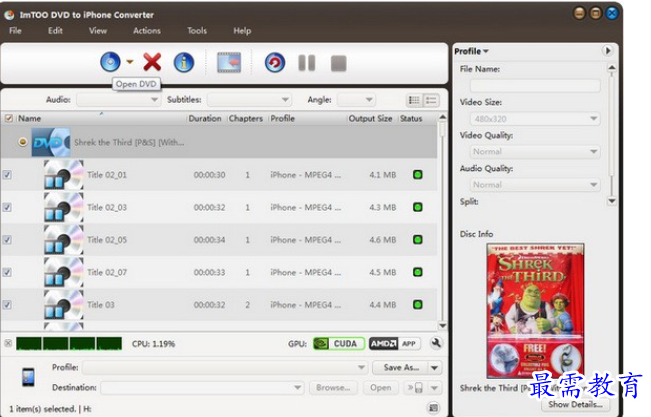Viewport: 651px width, 417px height.
Task: Click green status icon for Title 03
Action: pos(418,304)
